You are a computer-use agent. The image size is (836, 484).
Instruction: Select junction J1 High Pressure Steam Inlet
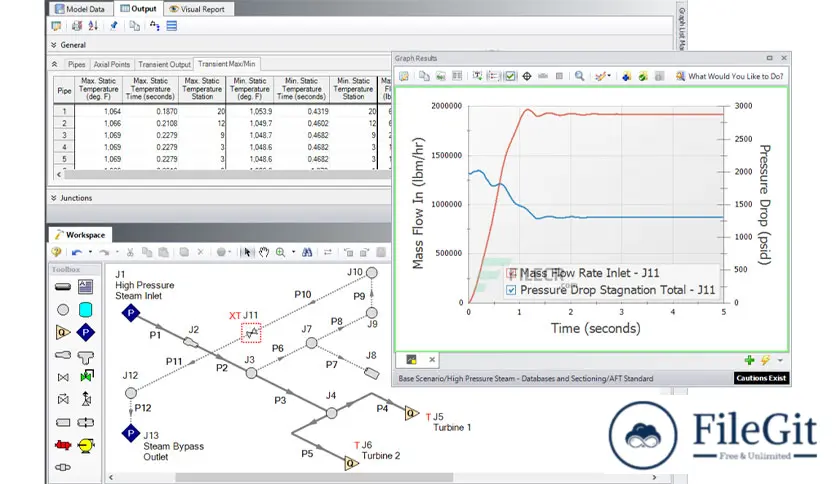pyautogui.click(x=131, y=313)
